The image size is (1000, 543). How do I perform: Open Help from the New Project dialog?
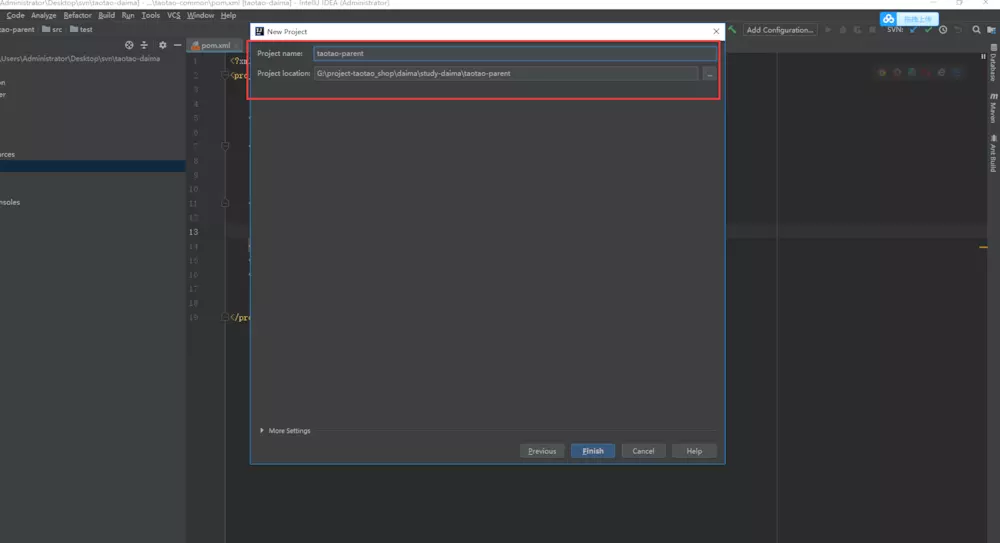click(x=694, y=451)
